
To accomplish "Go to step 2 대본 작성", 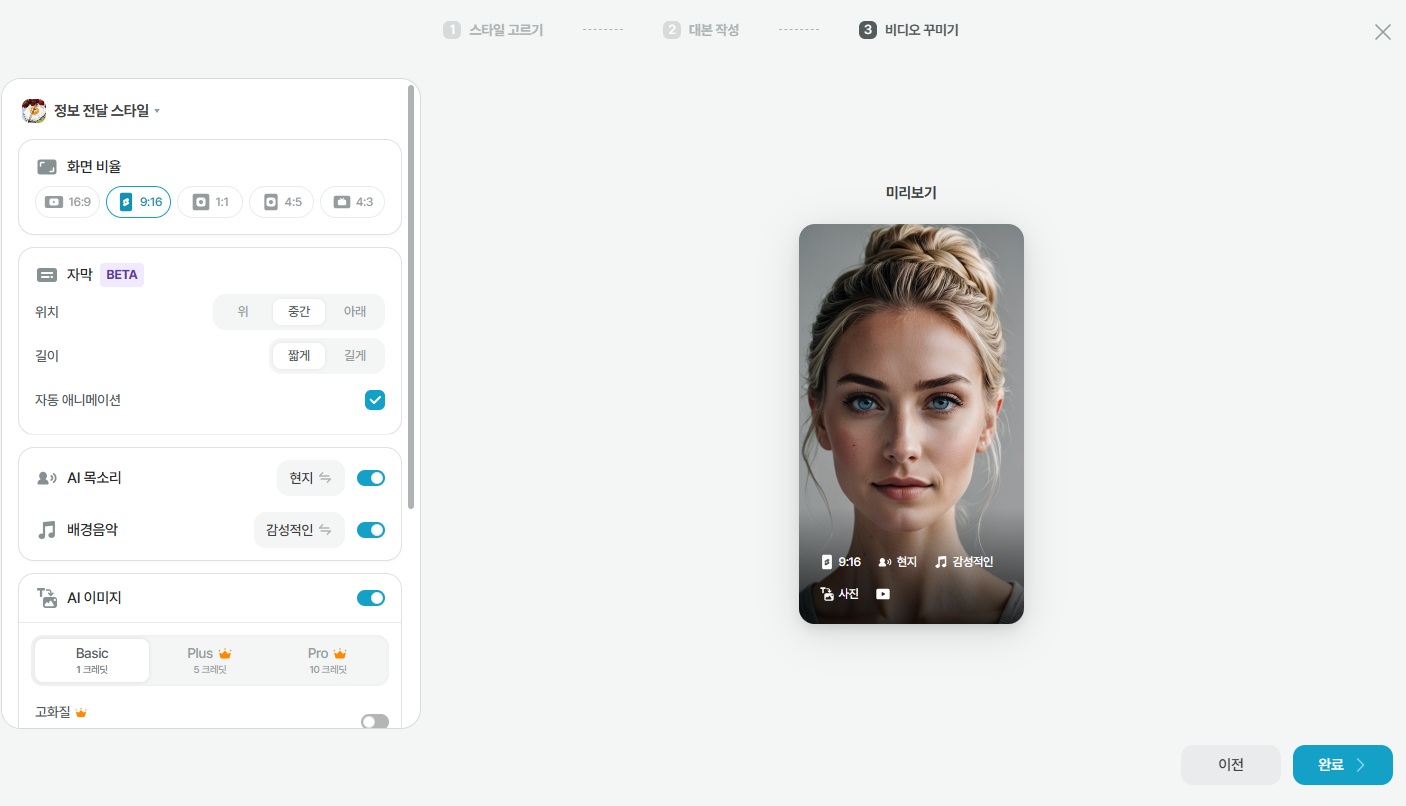I will (701, 30).
